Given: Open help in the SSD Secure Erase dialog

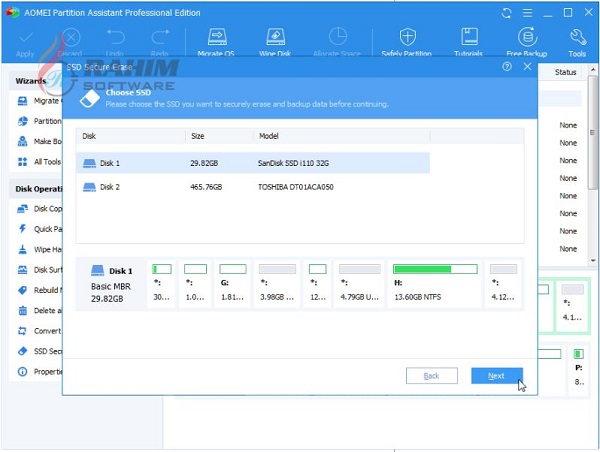Looking at the screenshot, I should pos(507,67).
